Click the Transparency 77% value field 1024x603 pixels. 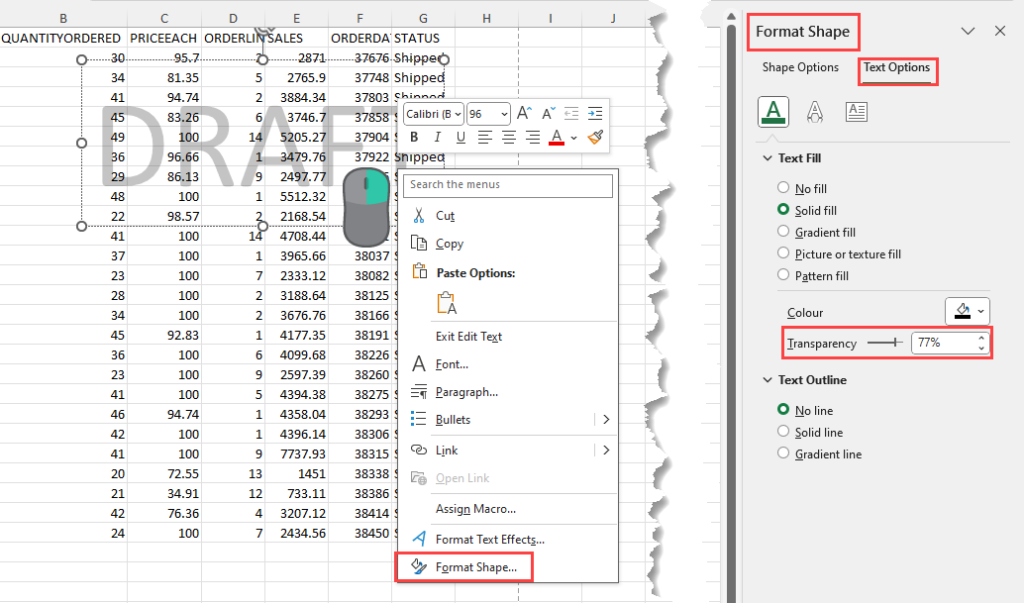944,342
